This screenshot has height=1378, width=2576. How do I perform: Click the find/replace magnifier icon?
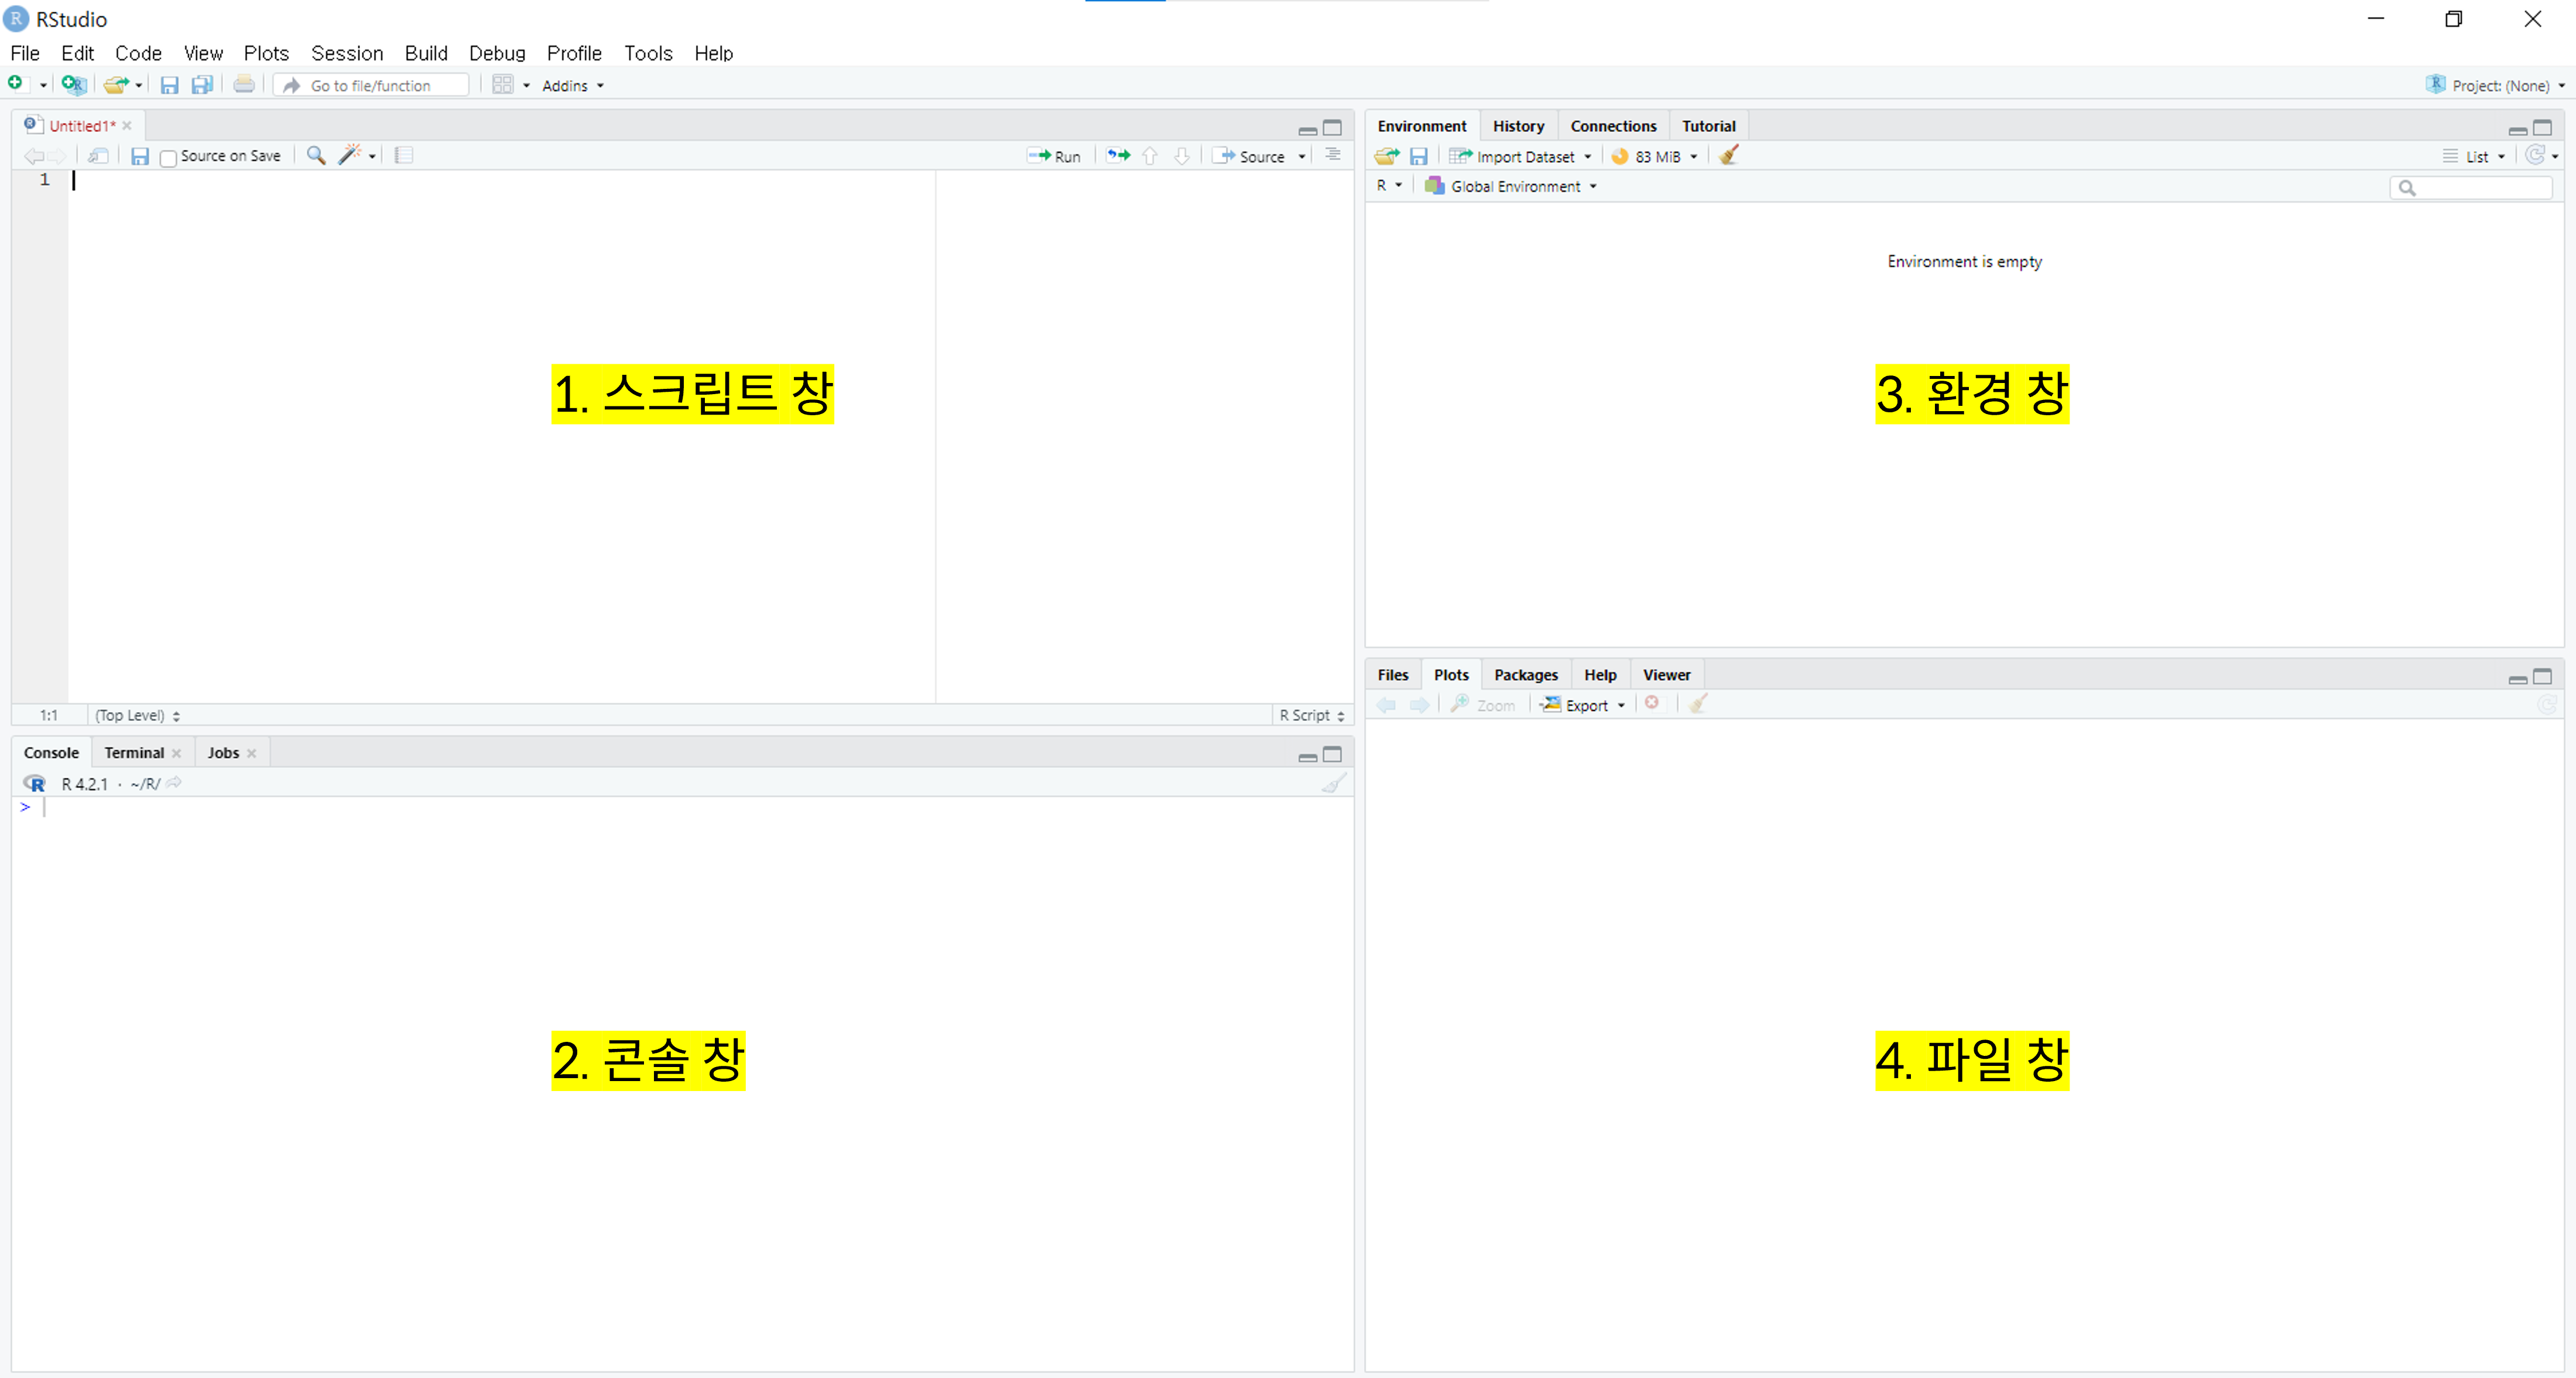[x=316, y=155]
